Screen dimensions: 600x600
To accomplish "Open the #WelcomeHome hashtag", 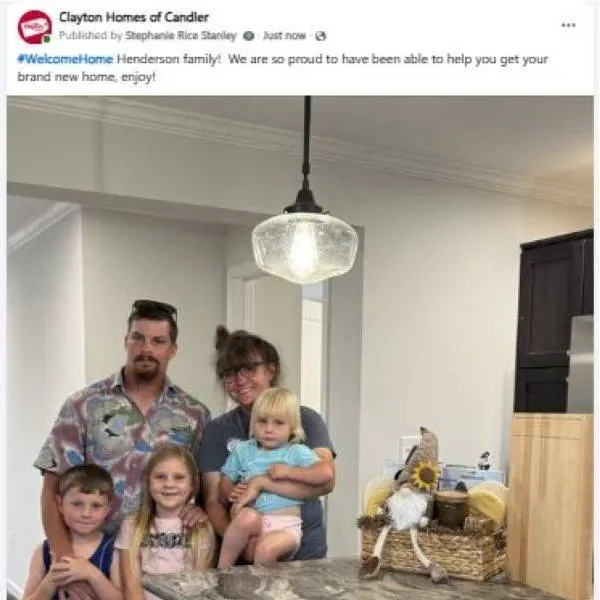I will click(65, 59).
